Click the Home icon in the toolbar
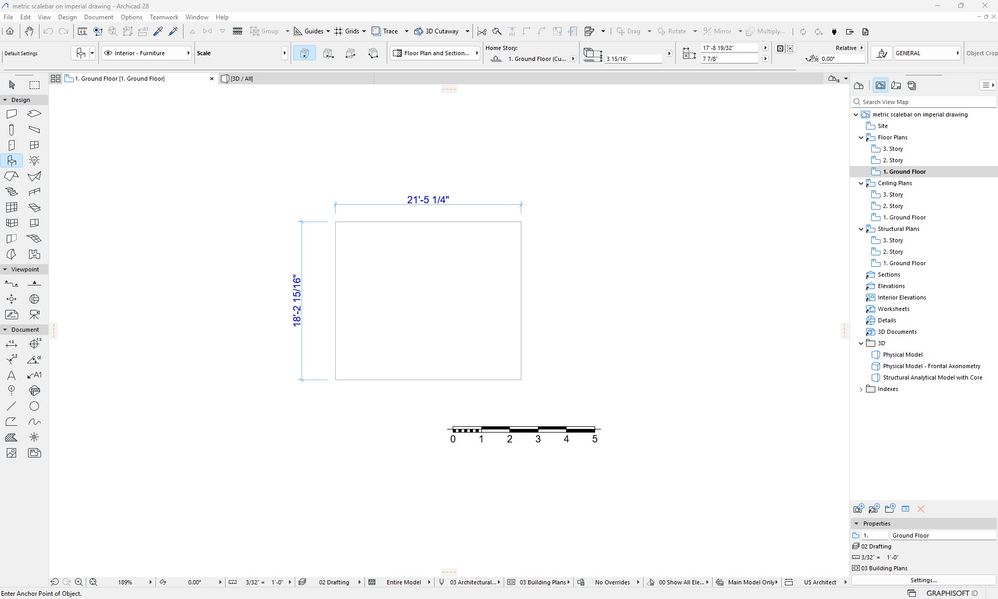The image size is (998, 599). click(x=10, y=31)
